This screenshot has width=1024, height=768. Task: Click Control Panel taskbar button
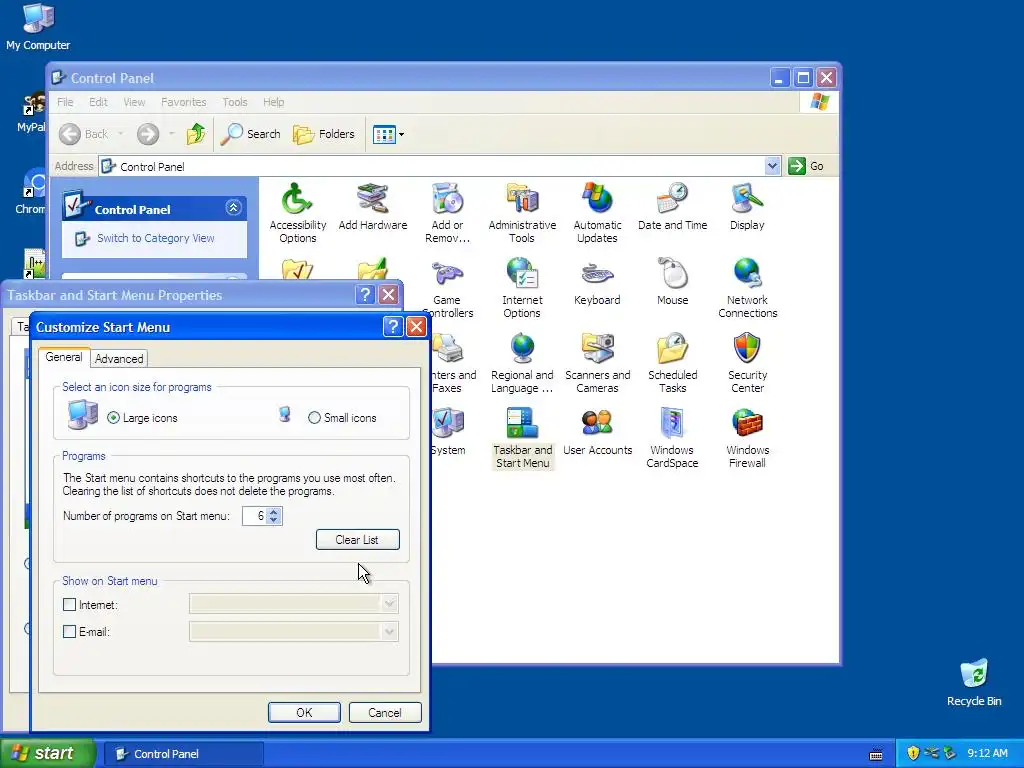[184, 754]
